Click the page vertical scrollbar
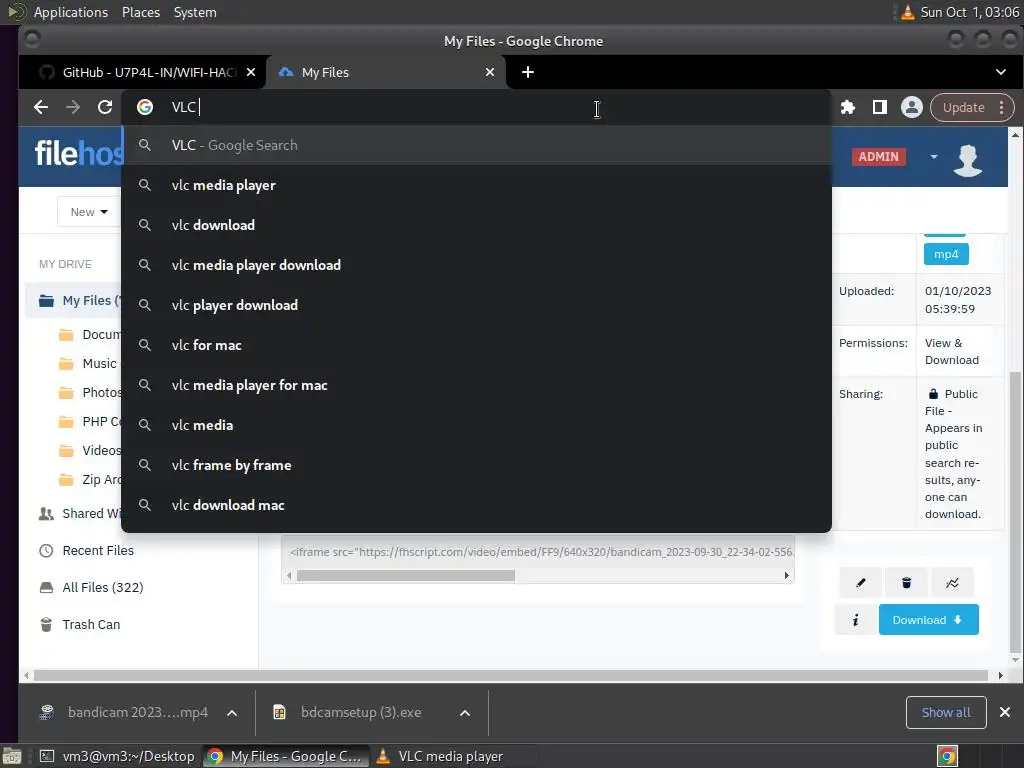The height and width of the screenshot is (768, 1024). coord(1015,512)
